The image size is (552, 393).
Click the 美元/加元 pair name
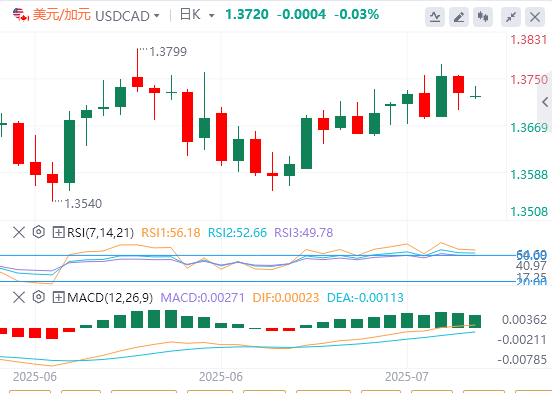[x=62, y=15]
